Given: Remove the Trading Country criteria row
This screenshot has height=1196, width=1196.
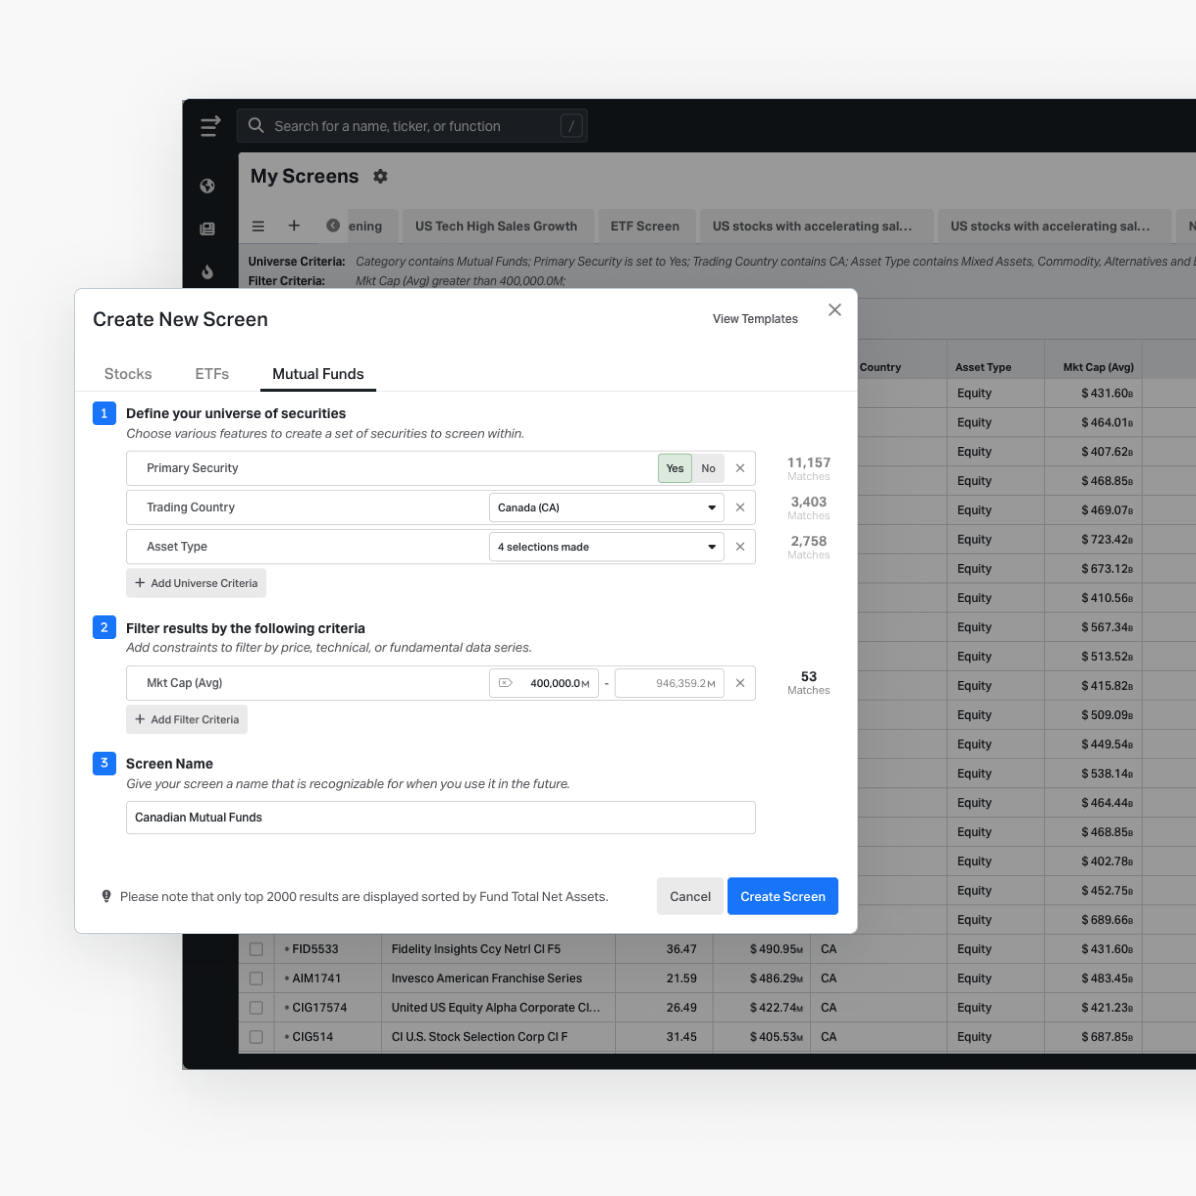Looking at the screenshot, I should point(740,508).
